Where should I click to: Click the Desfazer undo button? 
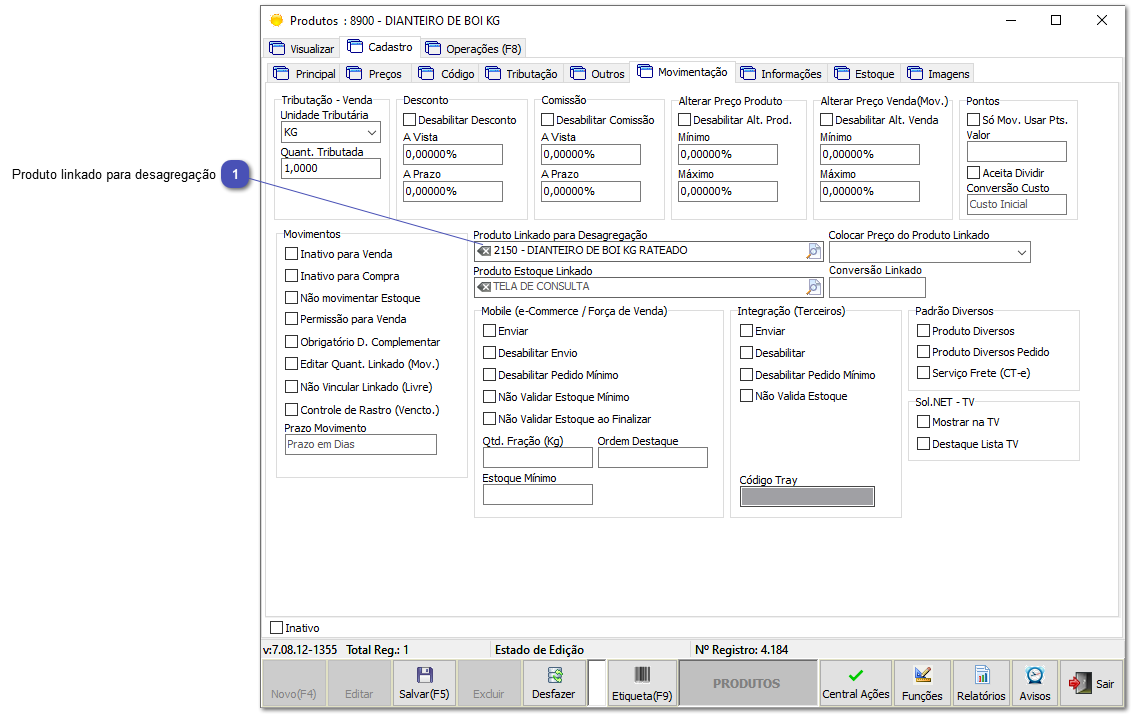click(553, 684)
